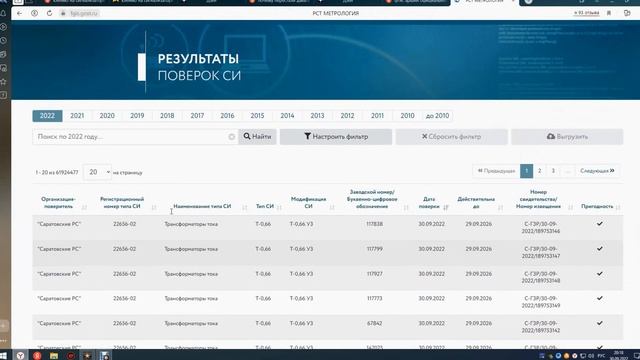Click the Найти search button
This screenshot has width=640, height=360.
click(x=257, y=137)
